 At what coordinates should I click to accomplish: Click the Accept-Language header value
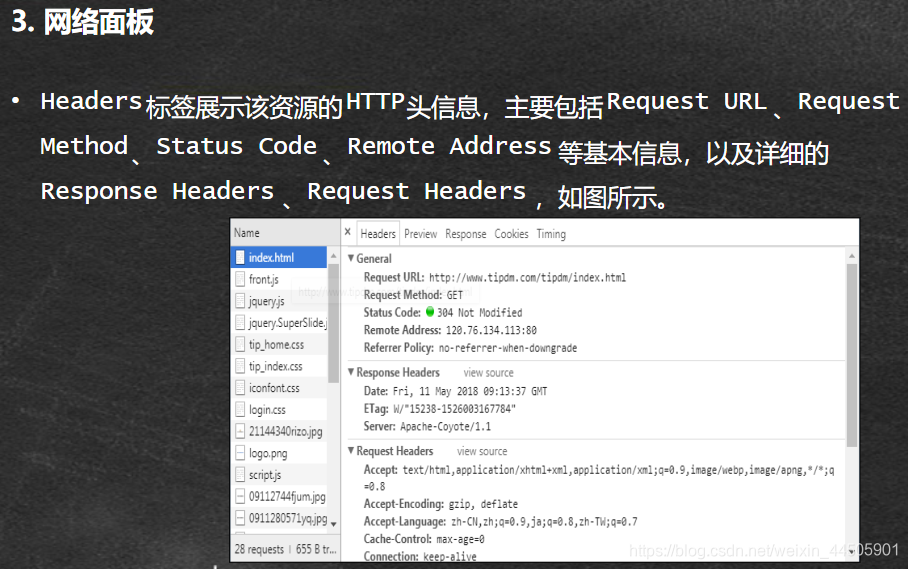[544, 522]
